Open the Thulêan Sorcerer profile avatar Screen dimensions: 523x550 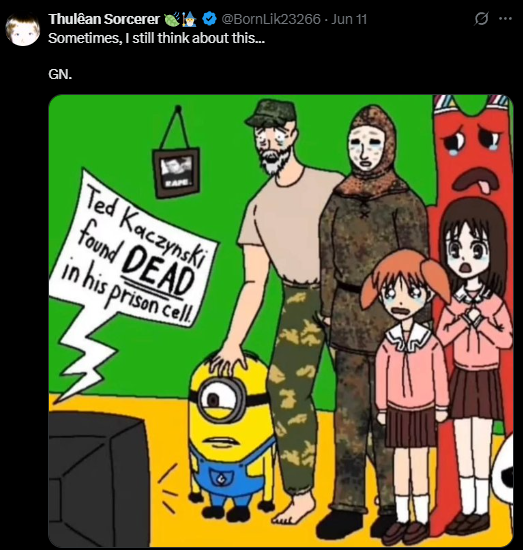point(23,30)
